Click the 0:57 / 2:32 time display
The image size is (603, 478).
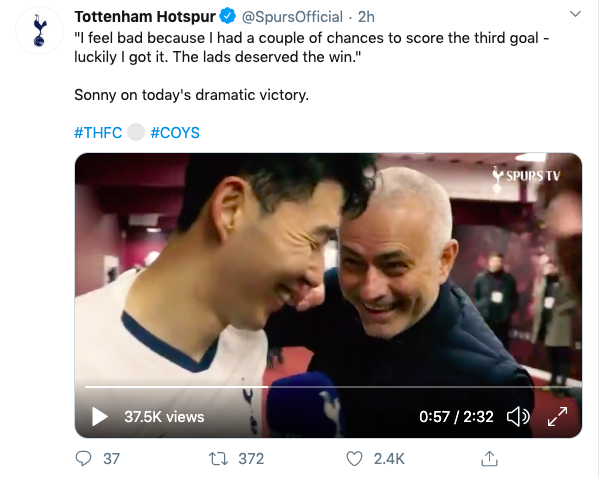[457, 416]
